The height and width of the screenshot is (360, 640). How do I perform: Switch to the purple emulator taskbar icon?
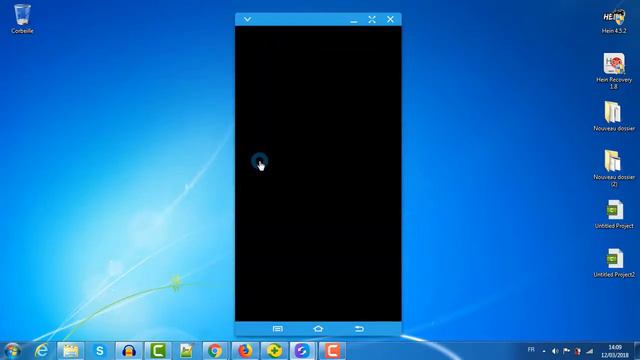302,351
